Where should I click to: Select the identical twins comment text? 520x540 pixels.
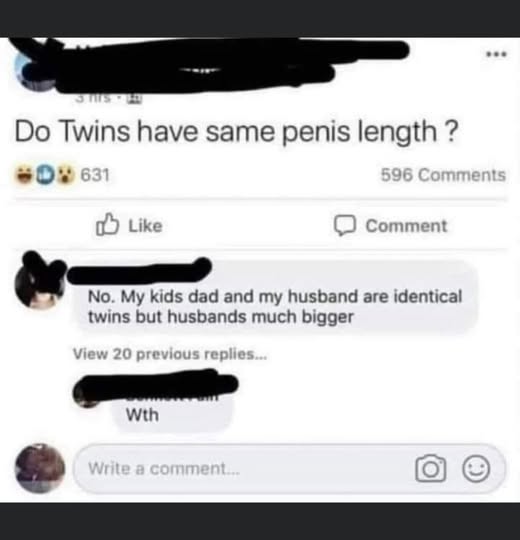tap(275, 307)
